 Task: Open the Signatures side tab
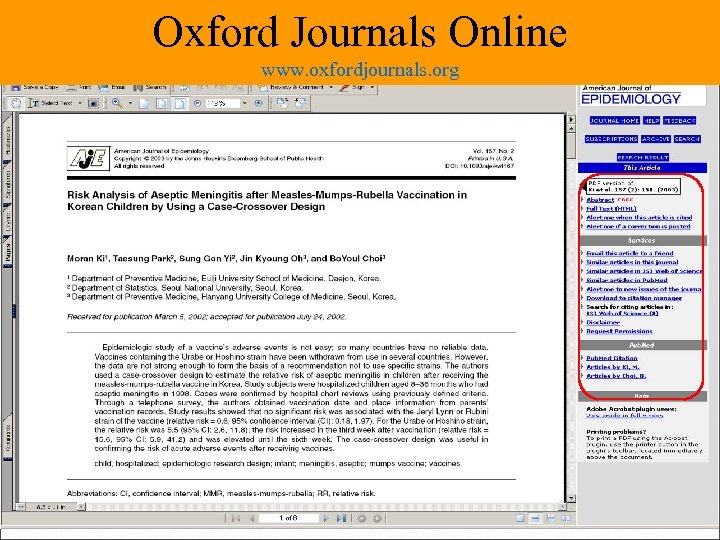coord(7,184)
